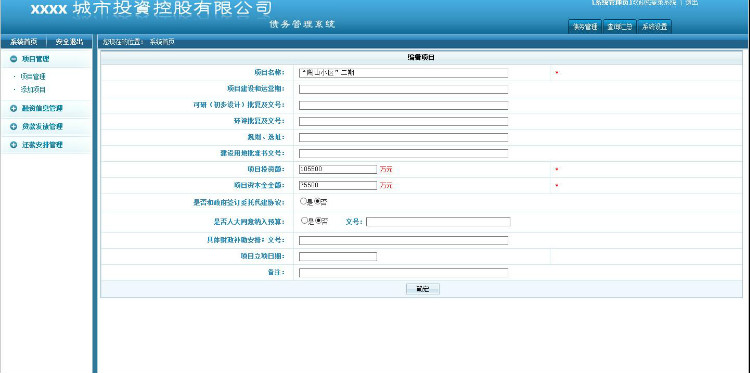Expand the 贷款发放管理 sidebar section
Screen dimensions: 750x373
[x=13, y=127]
